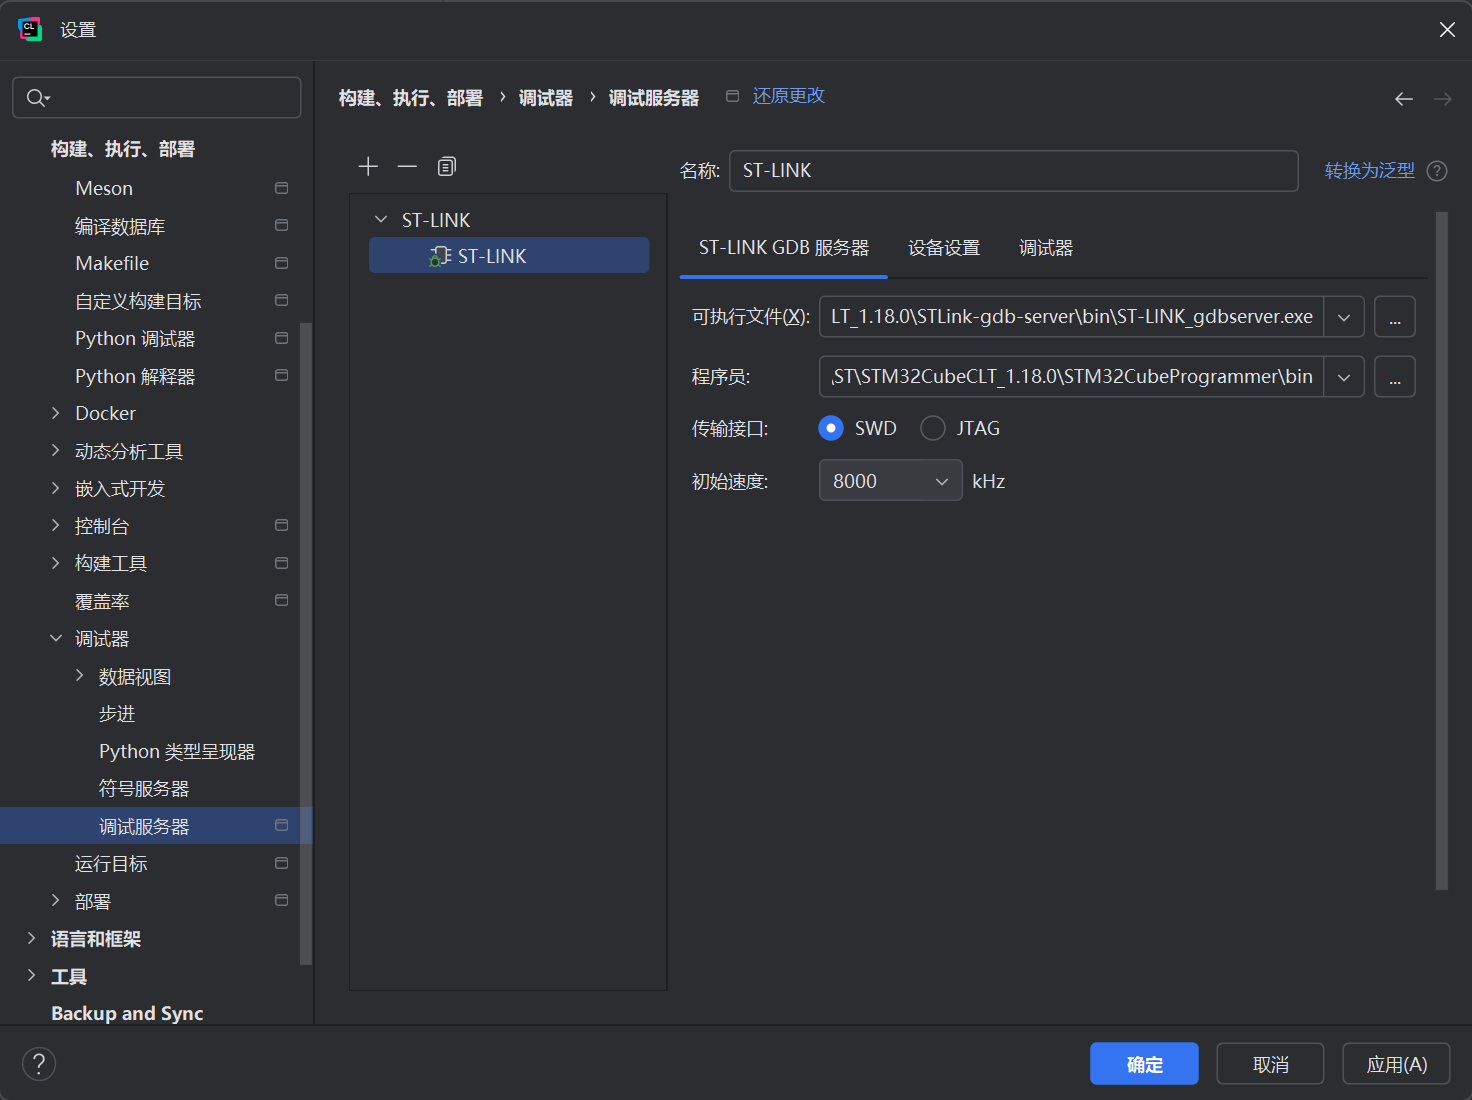Viewport: 1472px width, 1100px height.
Task: Click project-level icon beside 控制台
Action: pos(282,525)
